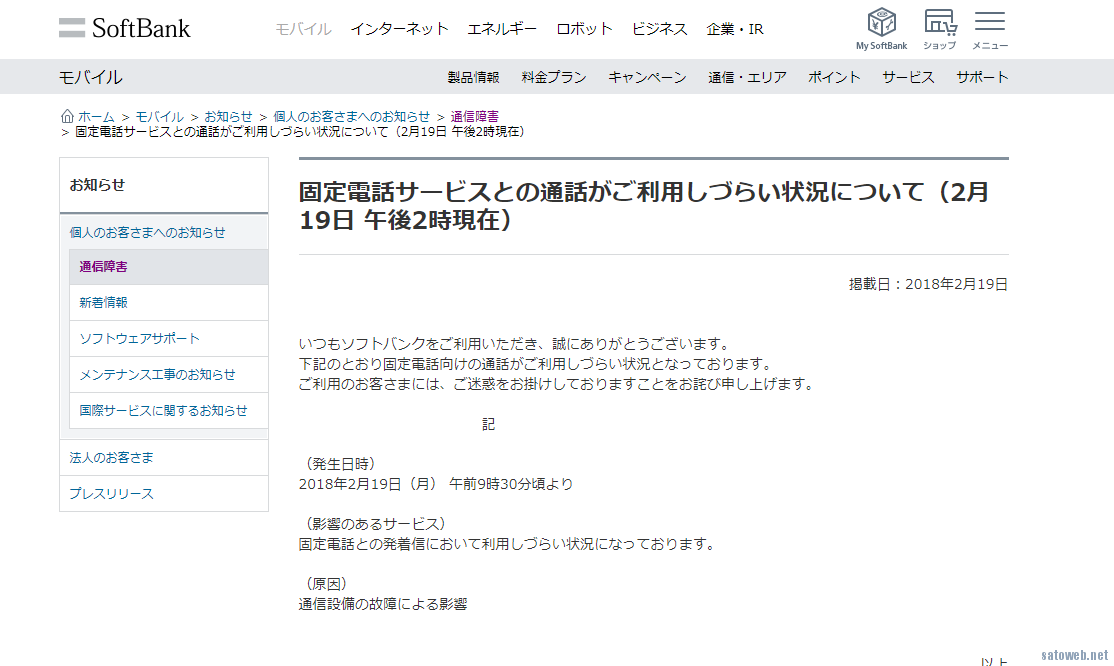Image resolution: width=1114 pixels, height=666 pixels.
Task: Open the エネルギー top menu item
Action: (502, 29)
